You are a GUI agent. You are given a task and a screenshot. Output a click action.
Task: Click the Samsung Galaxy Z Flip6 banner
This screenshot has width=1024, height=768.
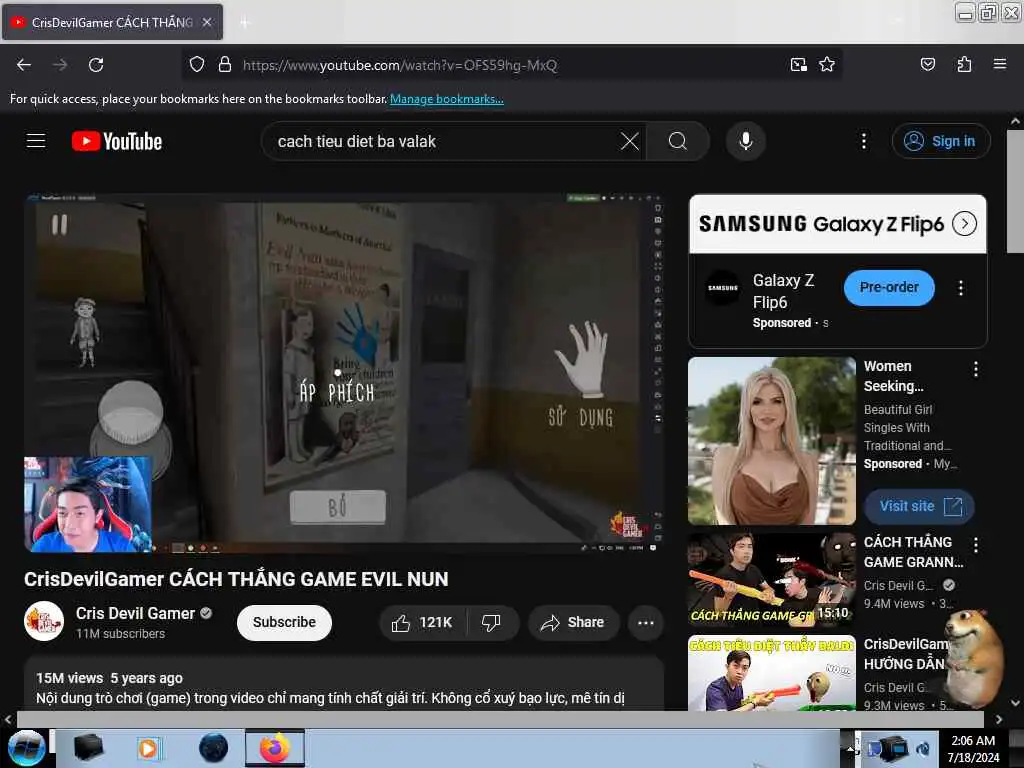838,223
